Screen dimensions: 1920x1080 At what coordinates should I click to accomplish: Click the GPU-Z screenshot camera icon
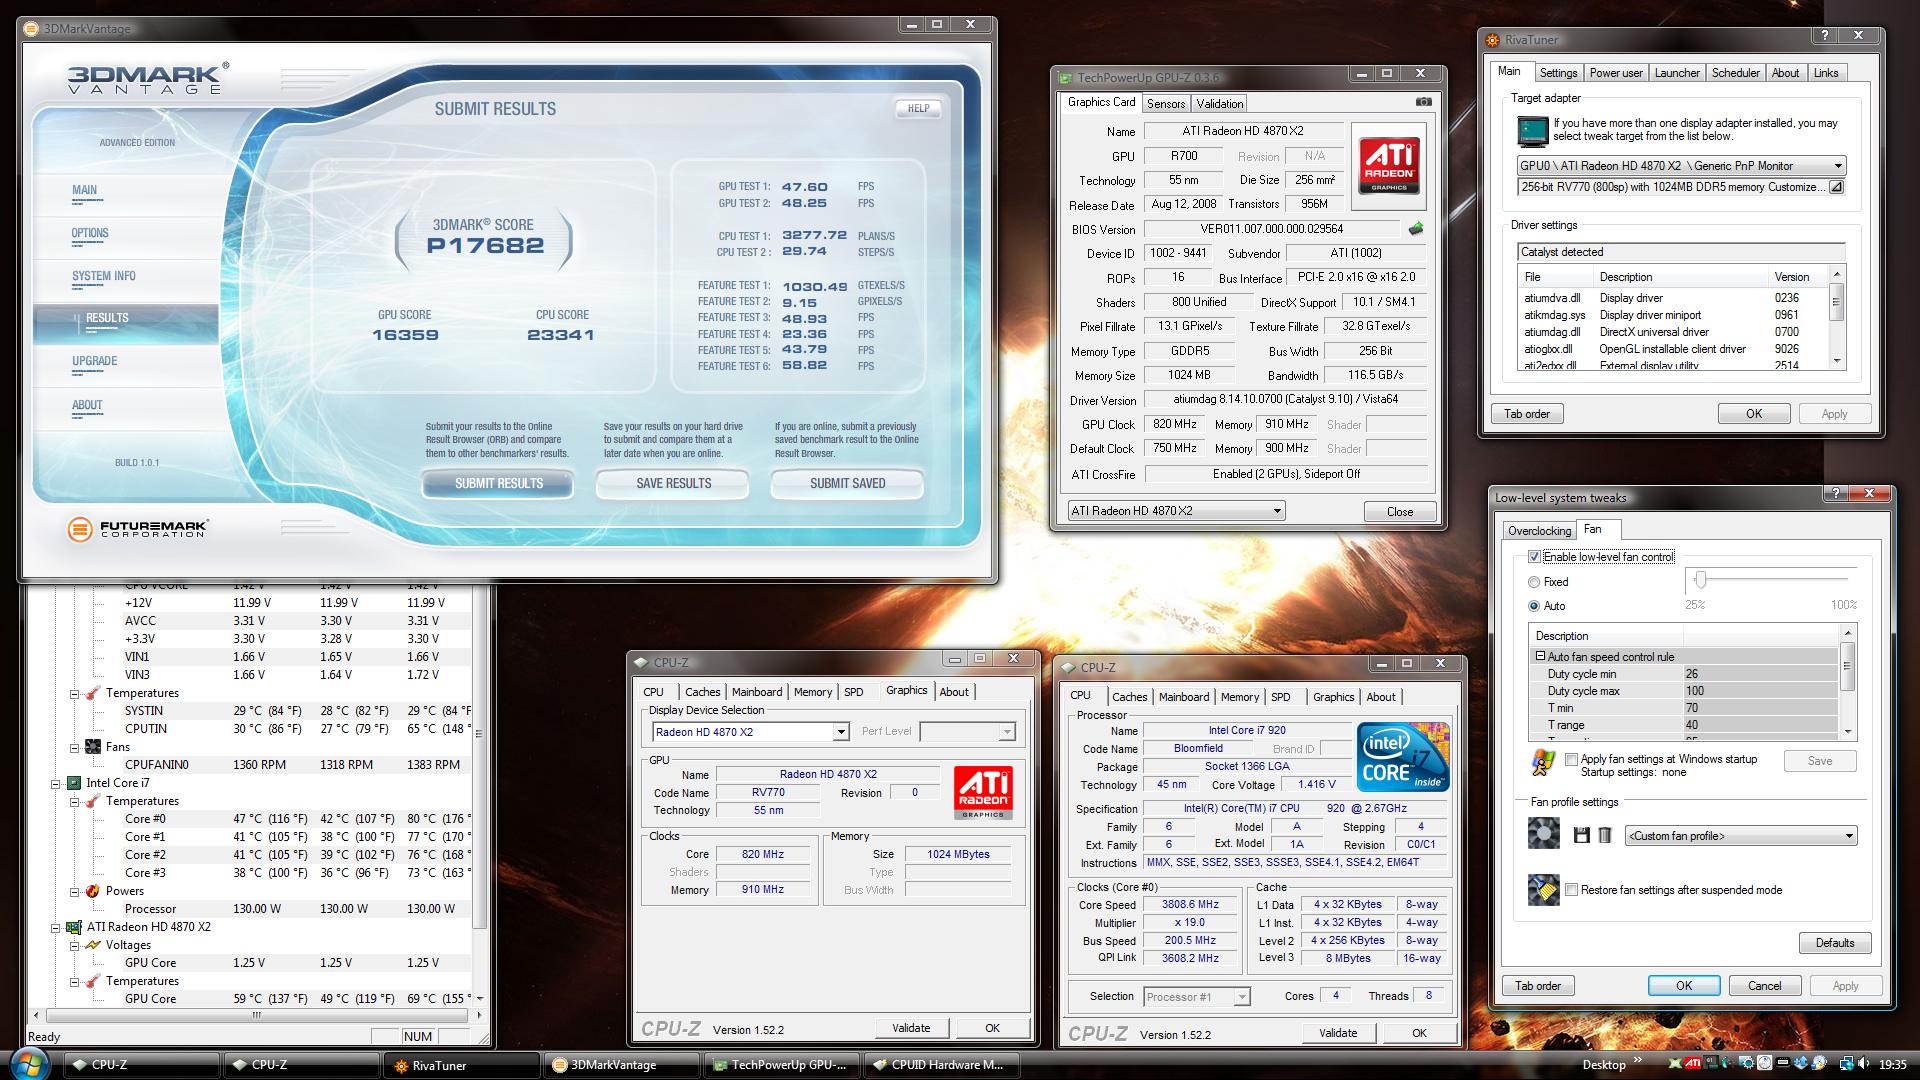pos(1424,102)
